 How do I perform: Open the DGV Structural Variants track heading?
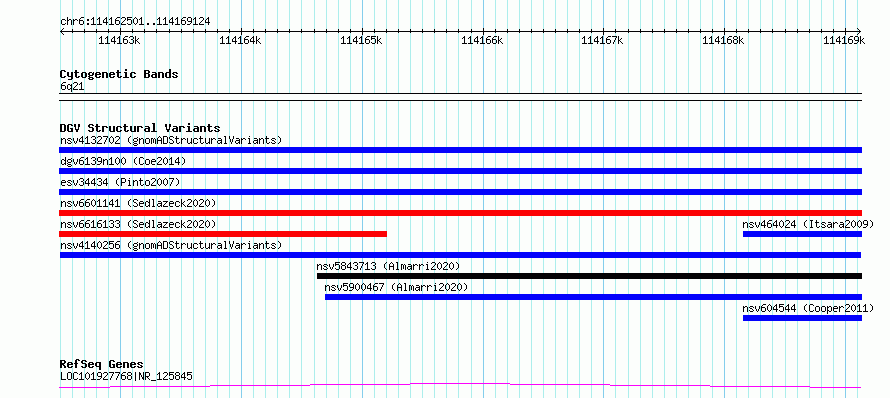(140, 128)
